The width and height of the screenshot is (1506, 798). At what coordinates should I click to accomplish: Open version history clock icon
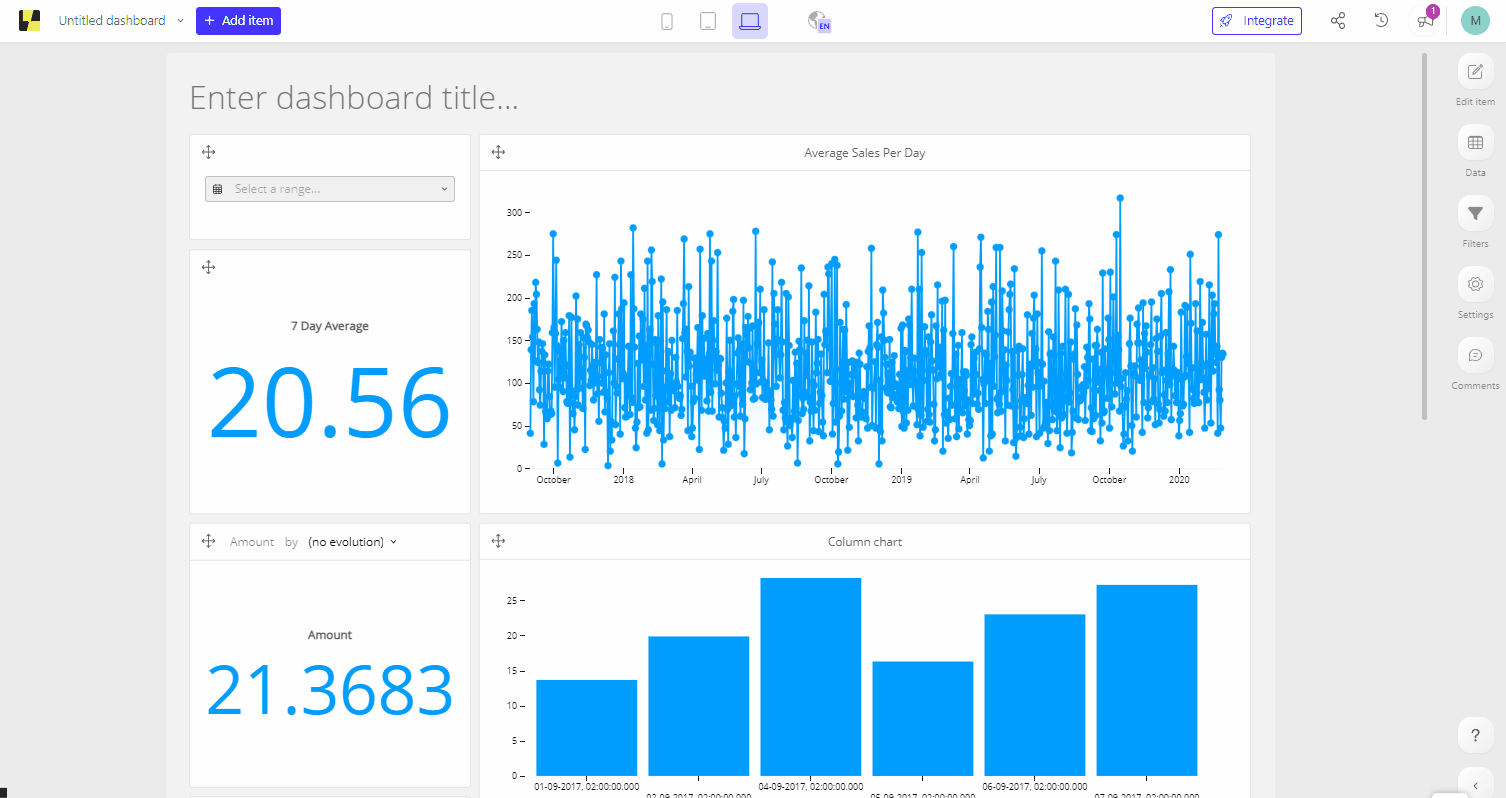click(1381, 21)
